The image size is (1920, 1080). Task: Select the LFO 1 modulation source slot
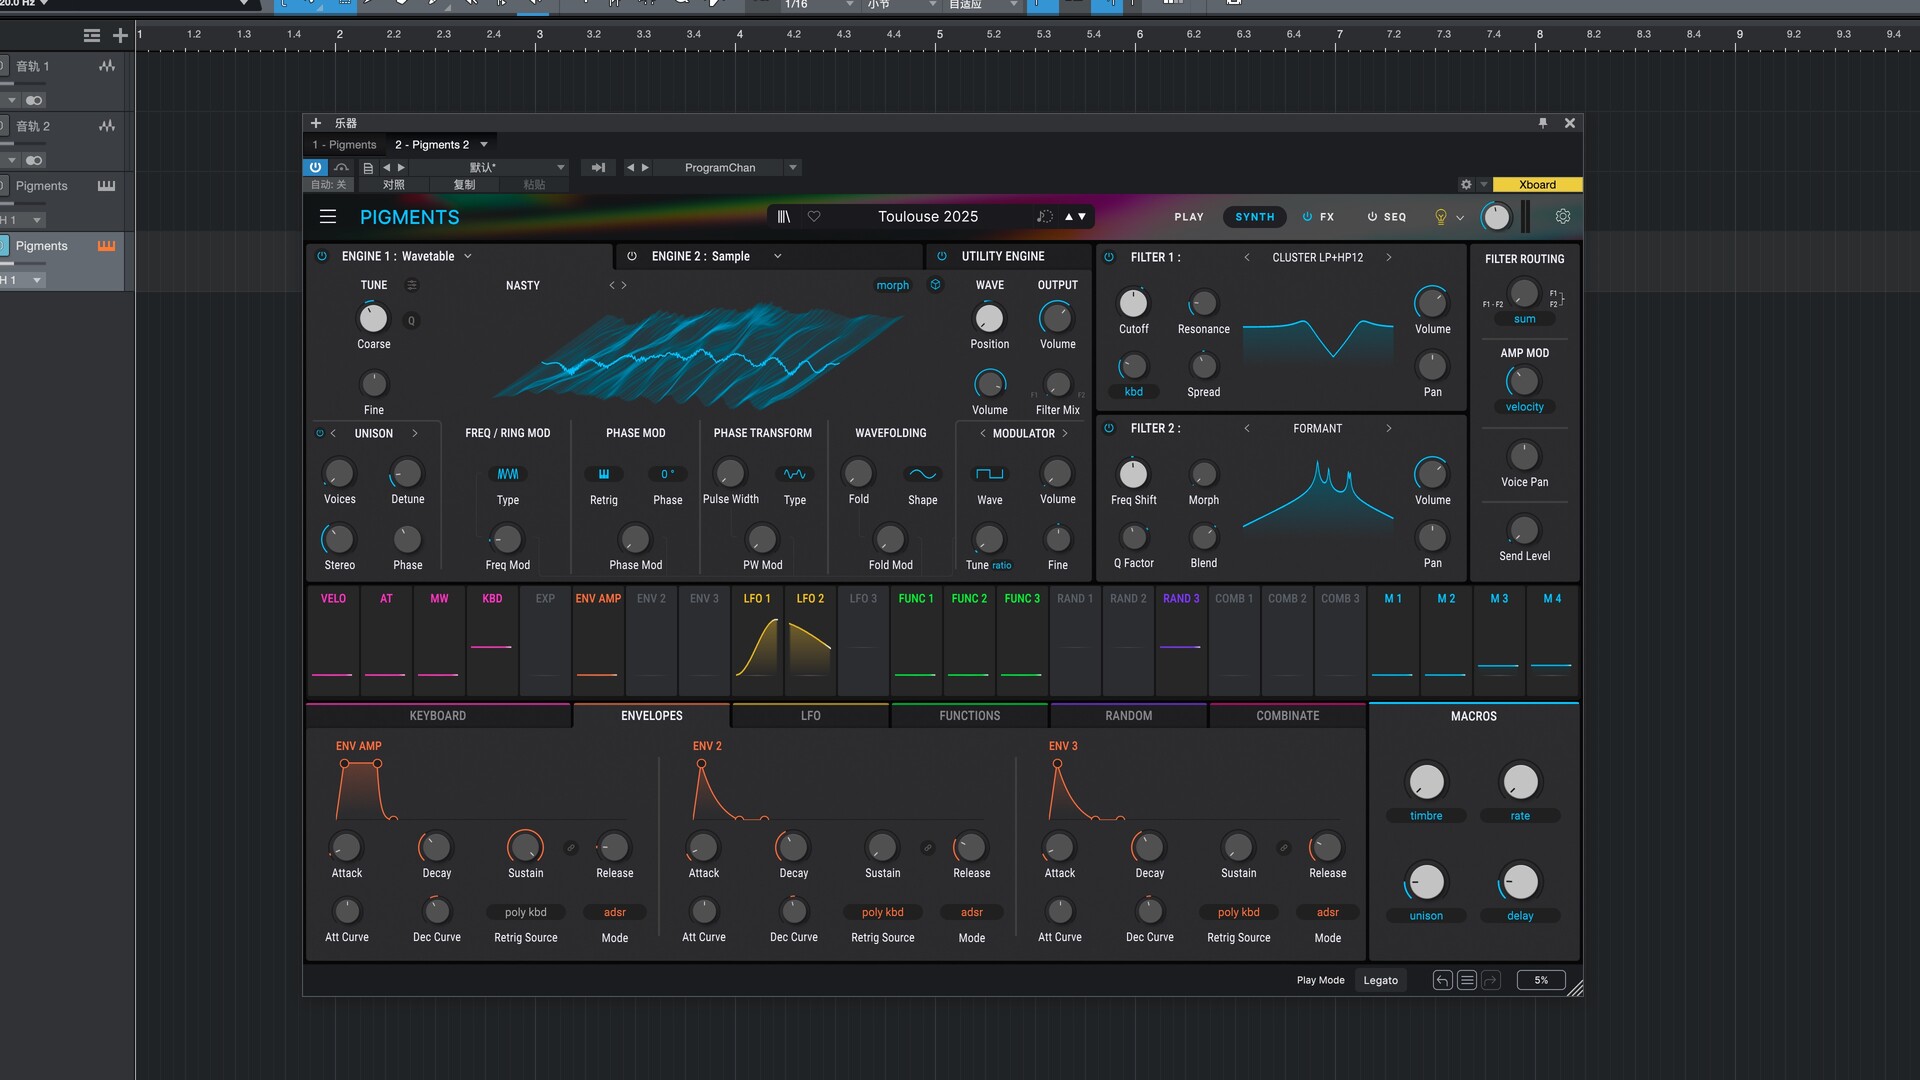(x=757, y=641)
